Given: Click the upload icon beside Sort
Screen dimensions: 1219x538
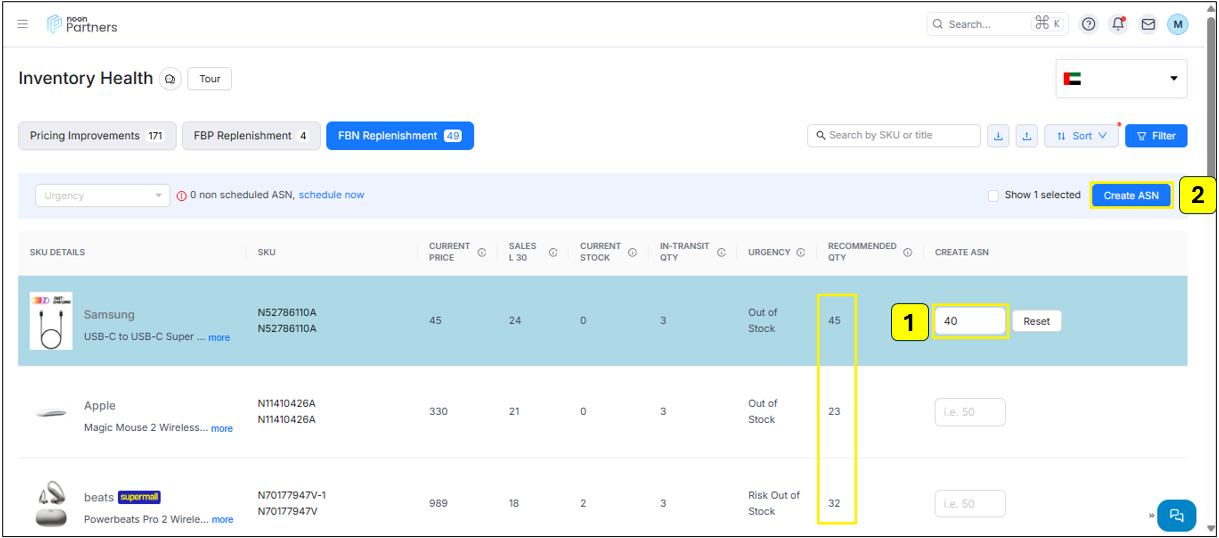Looking at the screenshot, I should pyautogui.click(x=1027, y=136).
